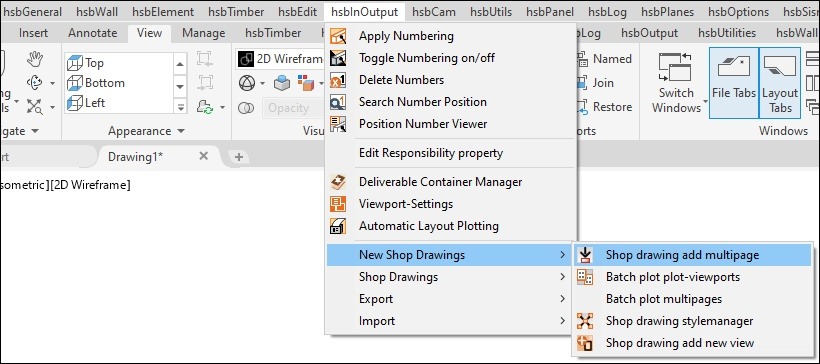Image resolution: width=820 pixels, height=364 pixels.
Task: Switch to the Drawing1* file tab
Action: (135, 156)
